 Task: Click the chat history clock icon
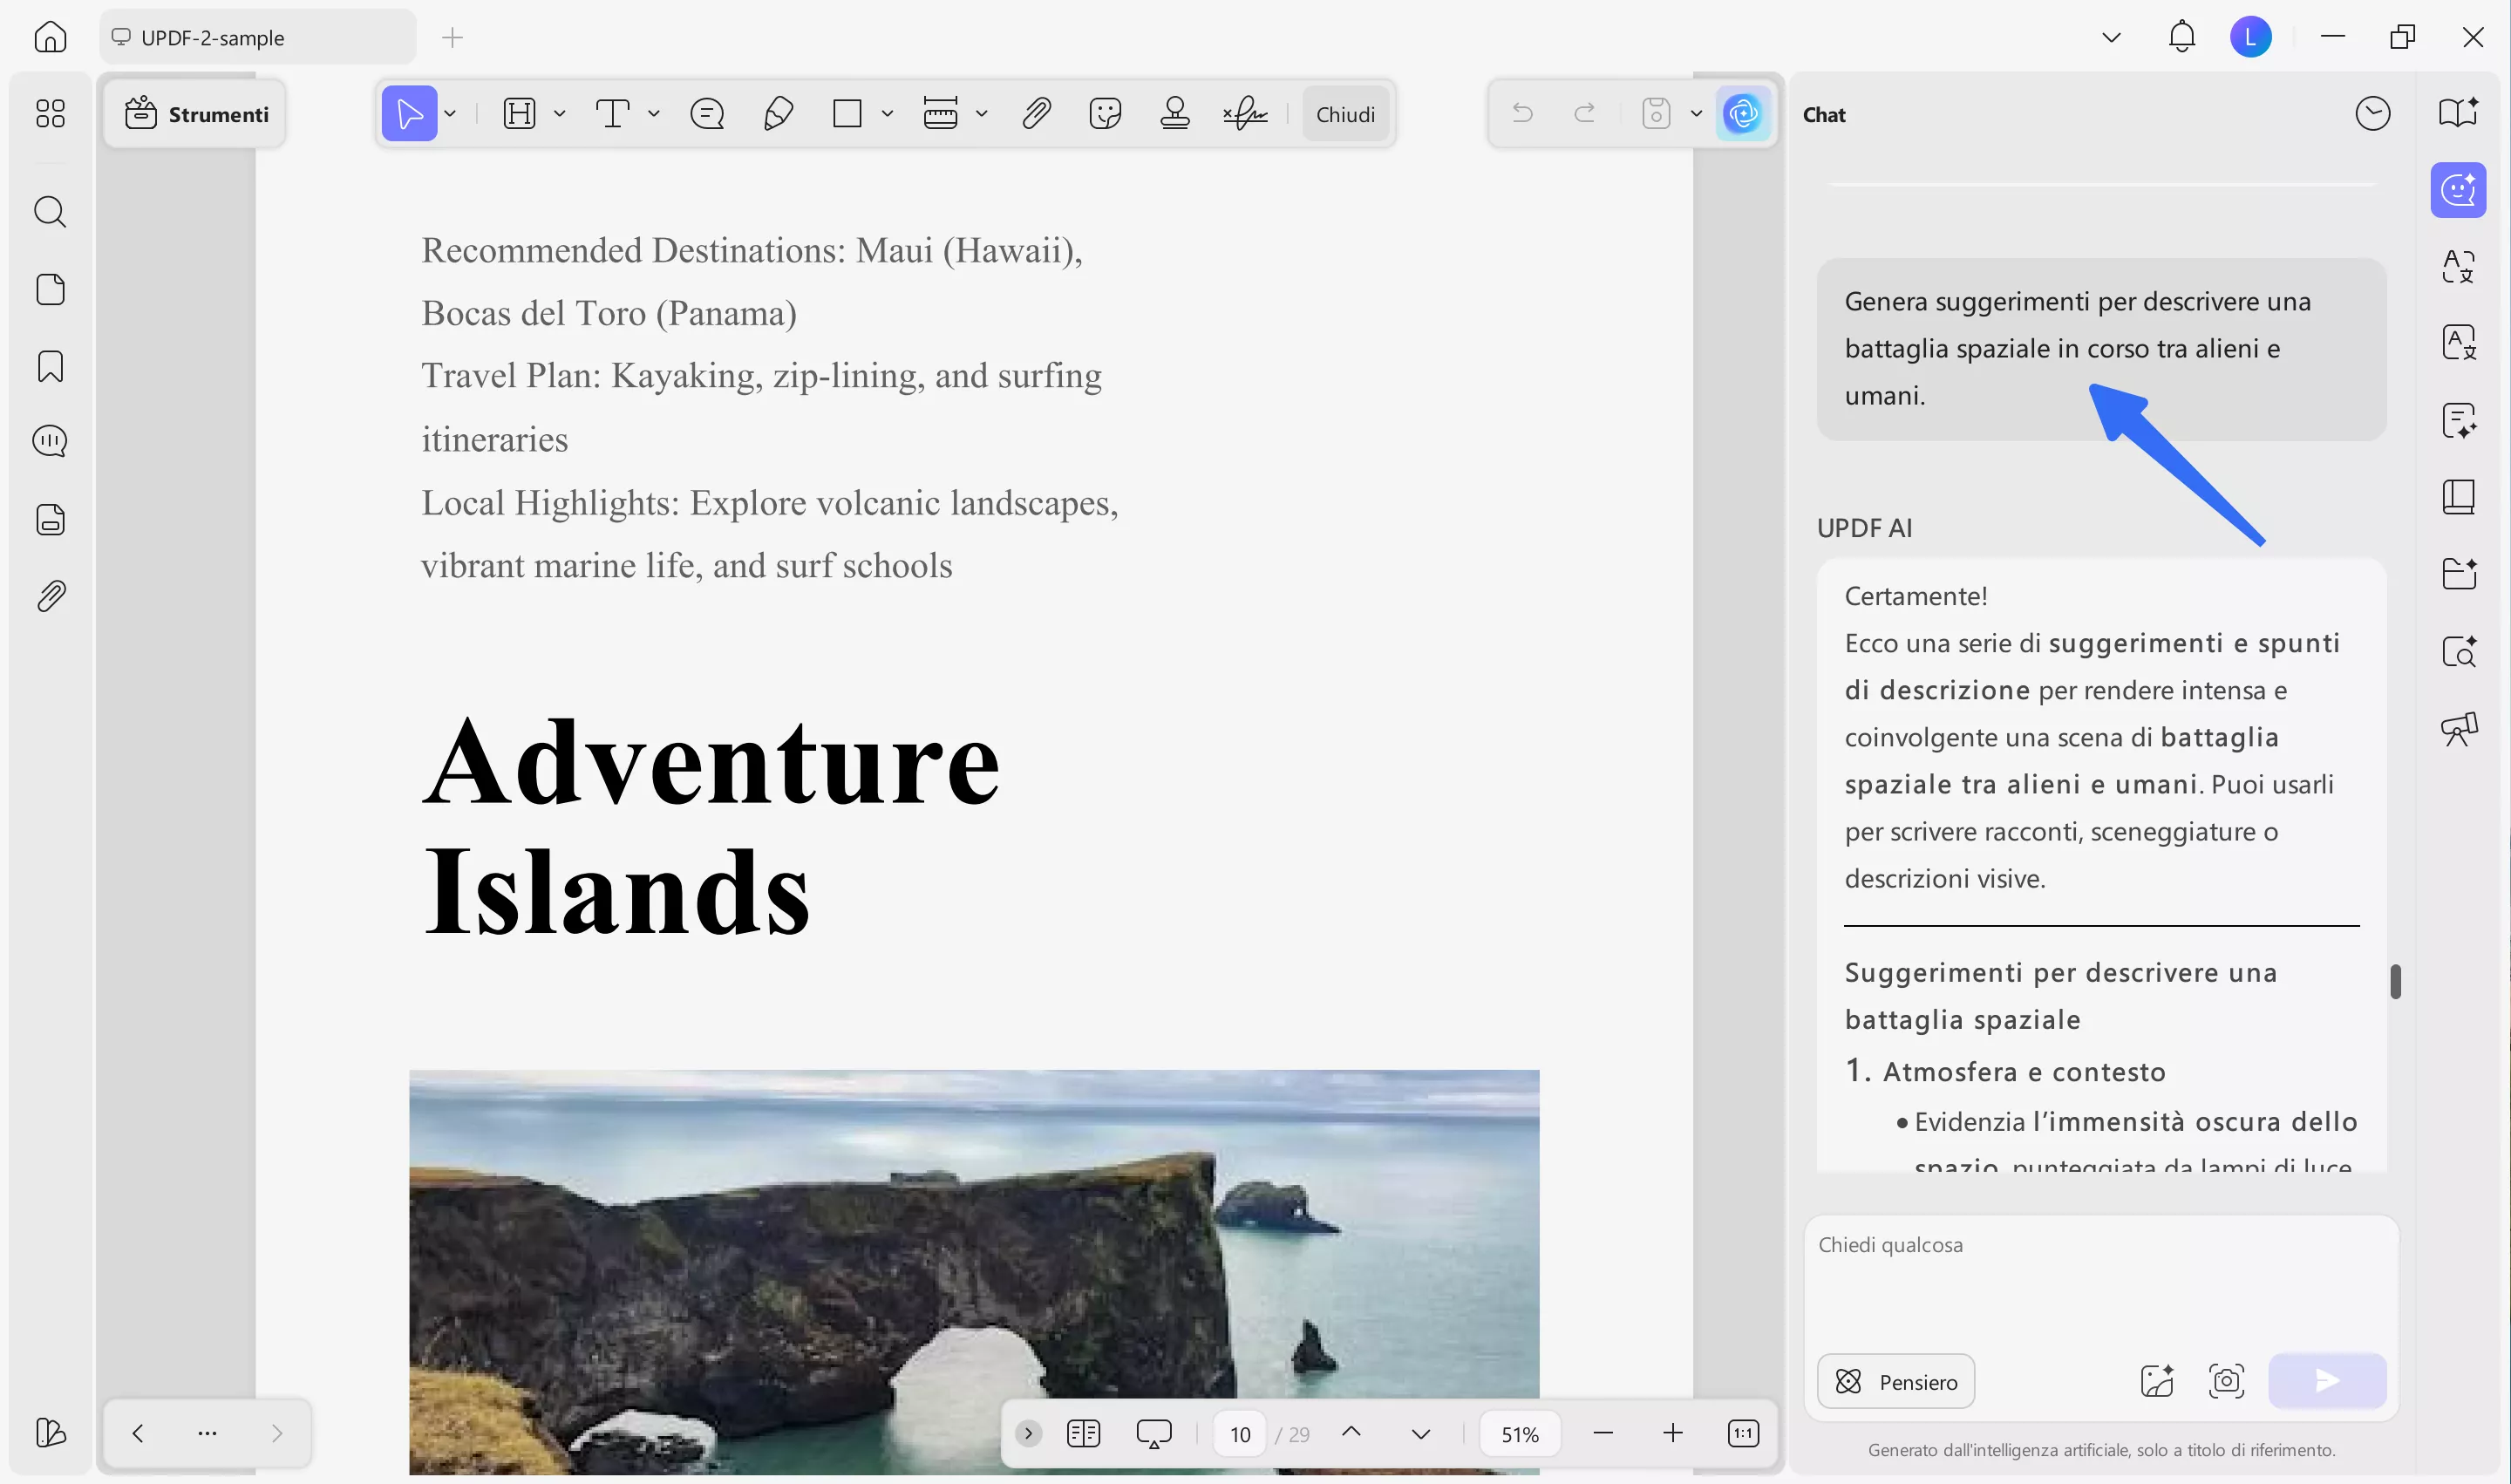[2372, 114]
